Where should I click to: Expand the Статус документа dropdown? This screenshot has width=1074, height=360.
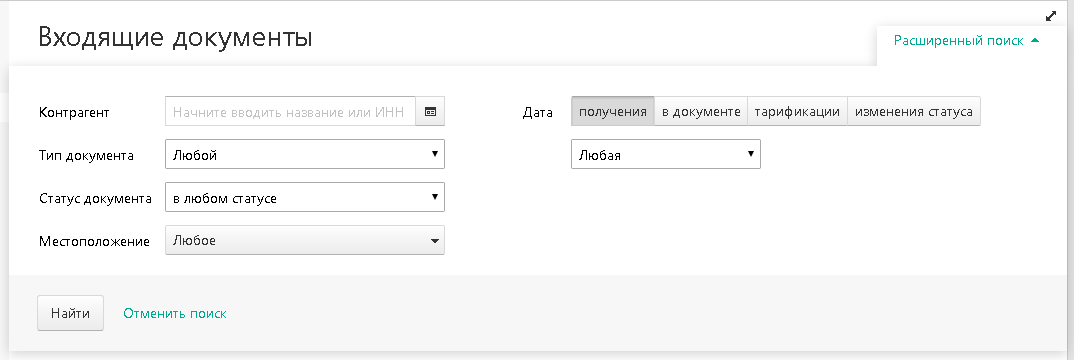click(305, 197)
